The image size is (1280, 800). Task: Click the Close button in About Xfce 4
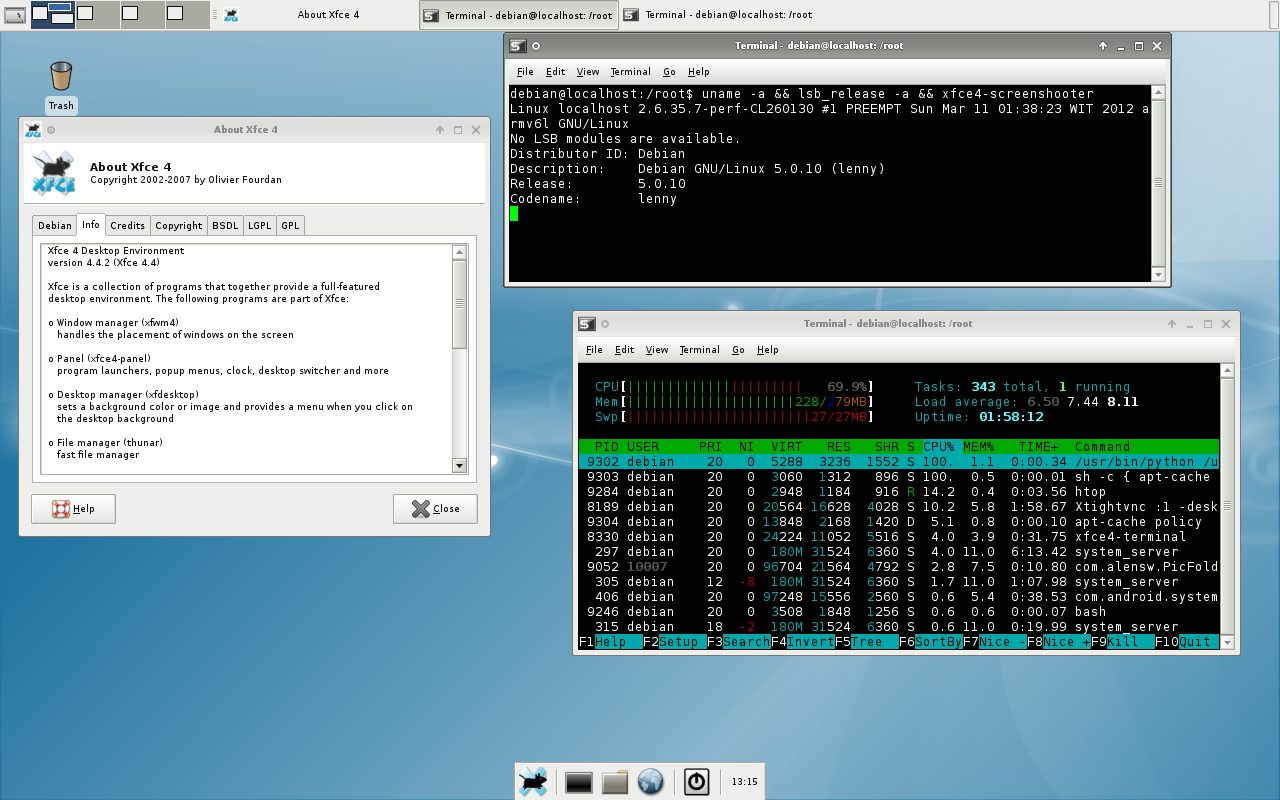coord(435,509)
